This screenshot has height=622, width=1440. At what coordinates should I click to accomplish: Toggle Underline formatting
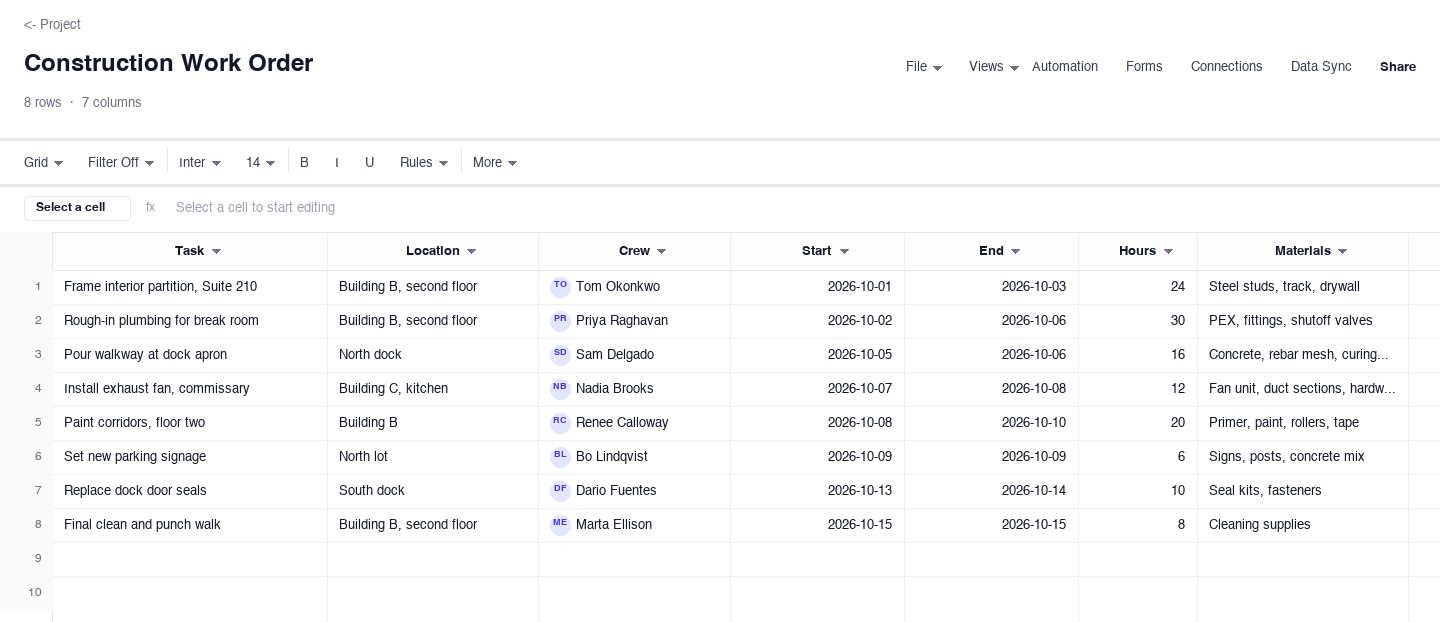(x=369, y=162)
